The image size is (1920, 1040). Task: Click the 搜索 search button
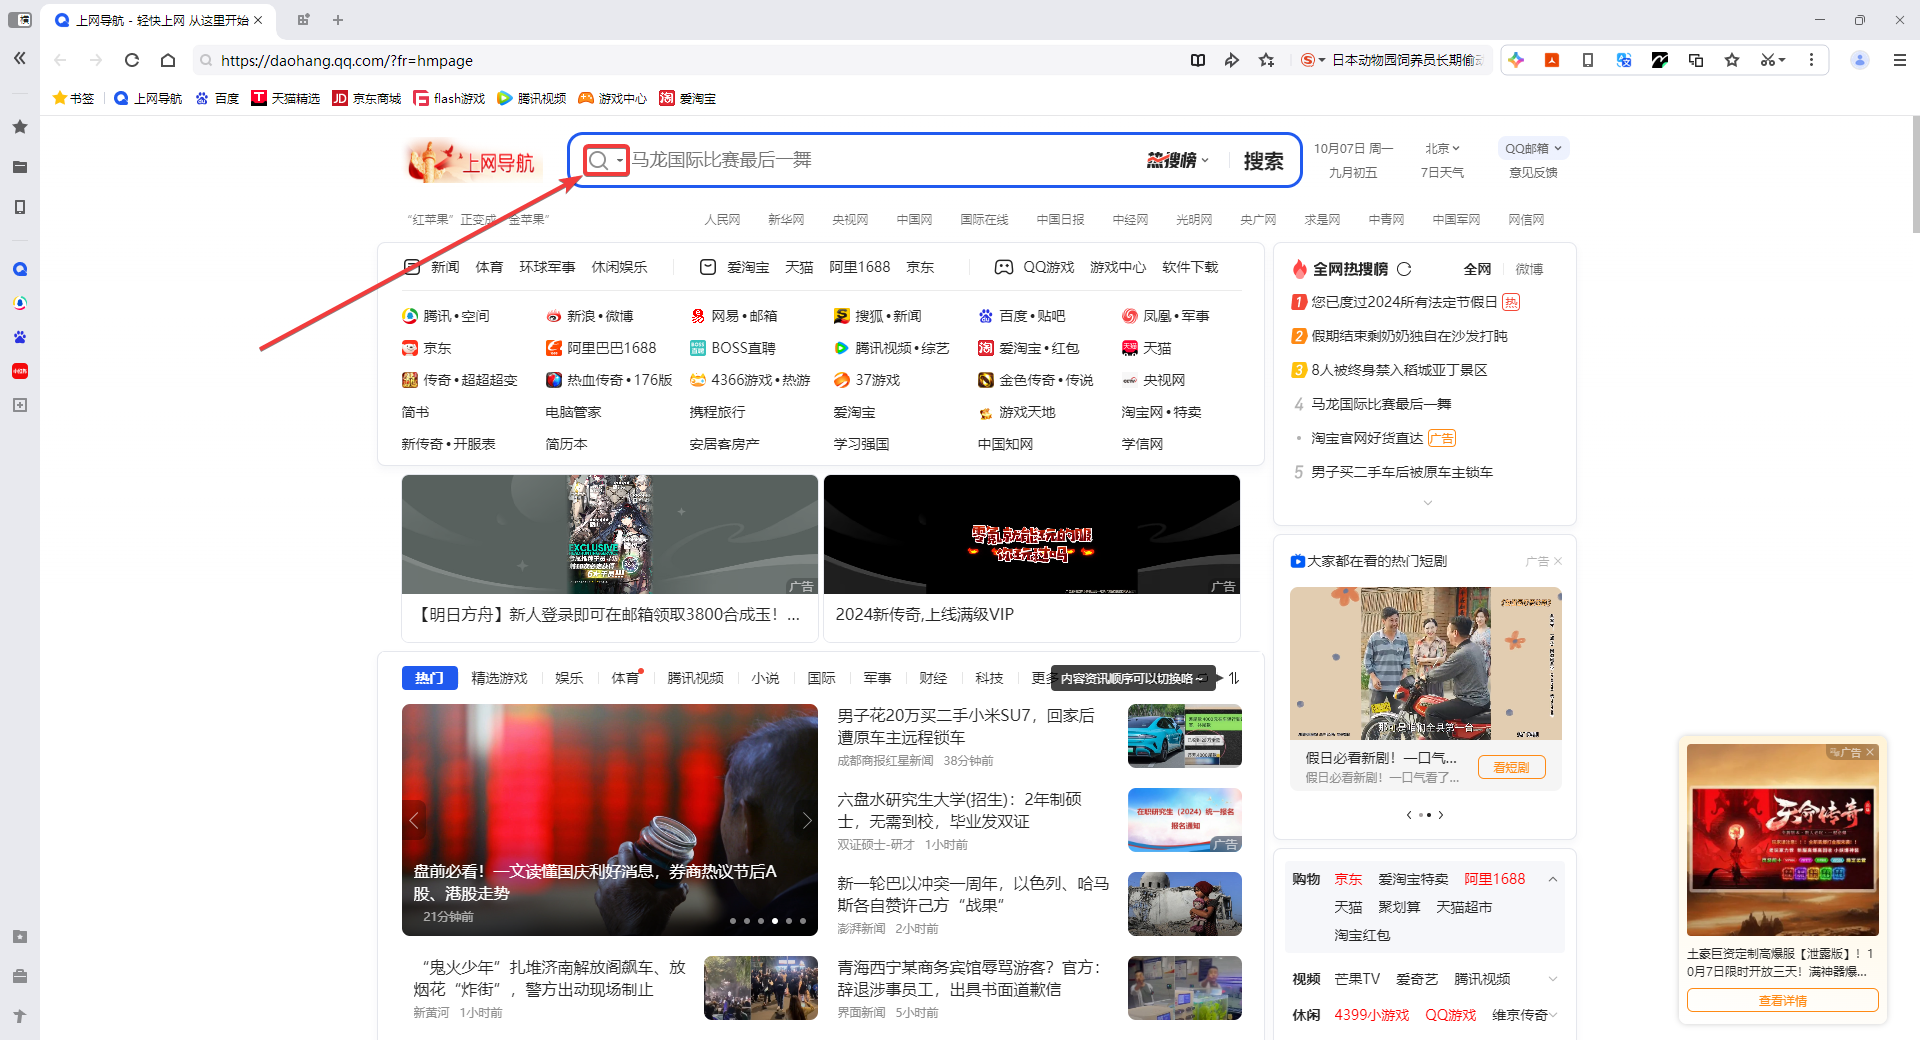pyautogui.click(x=1264, y=160)
